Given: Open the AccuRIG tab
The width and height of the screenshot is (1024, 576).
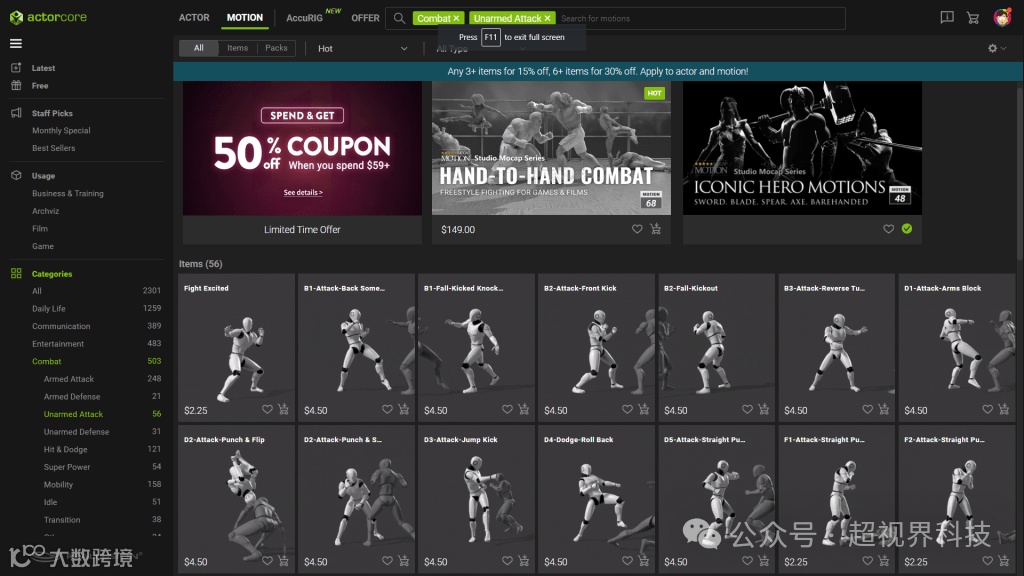Looking at the screenshot, I should tap(304, 18).
